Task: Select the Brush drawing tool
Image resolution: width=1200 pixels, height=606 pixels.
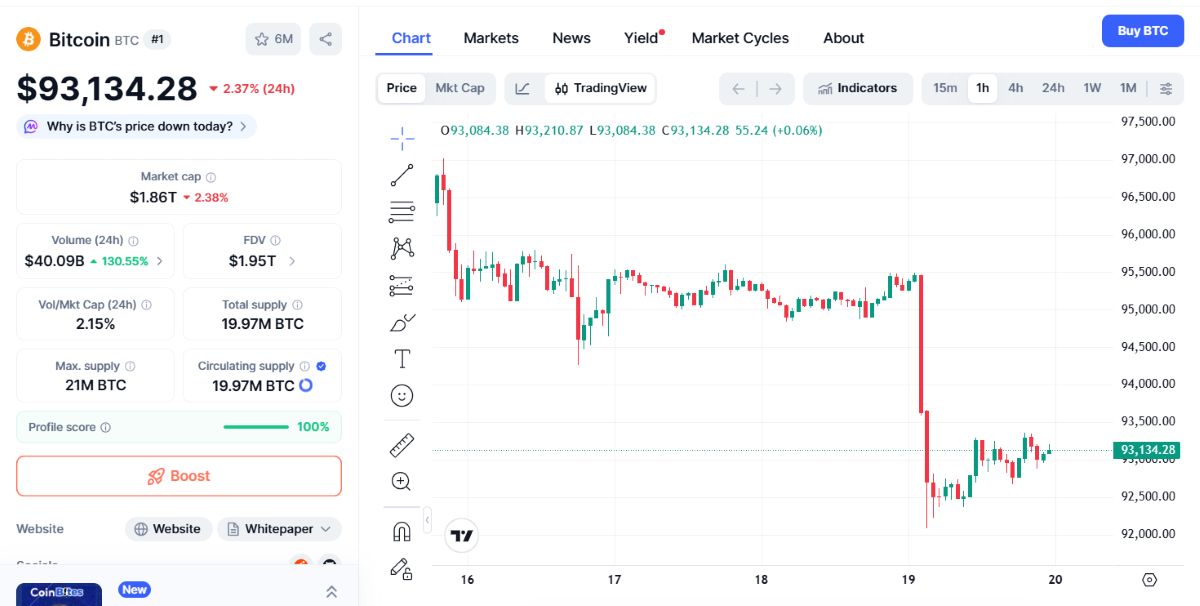Action: (401, 321)
